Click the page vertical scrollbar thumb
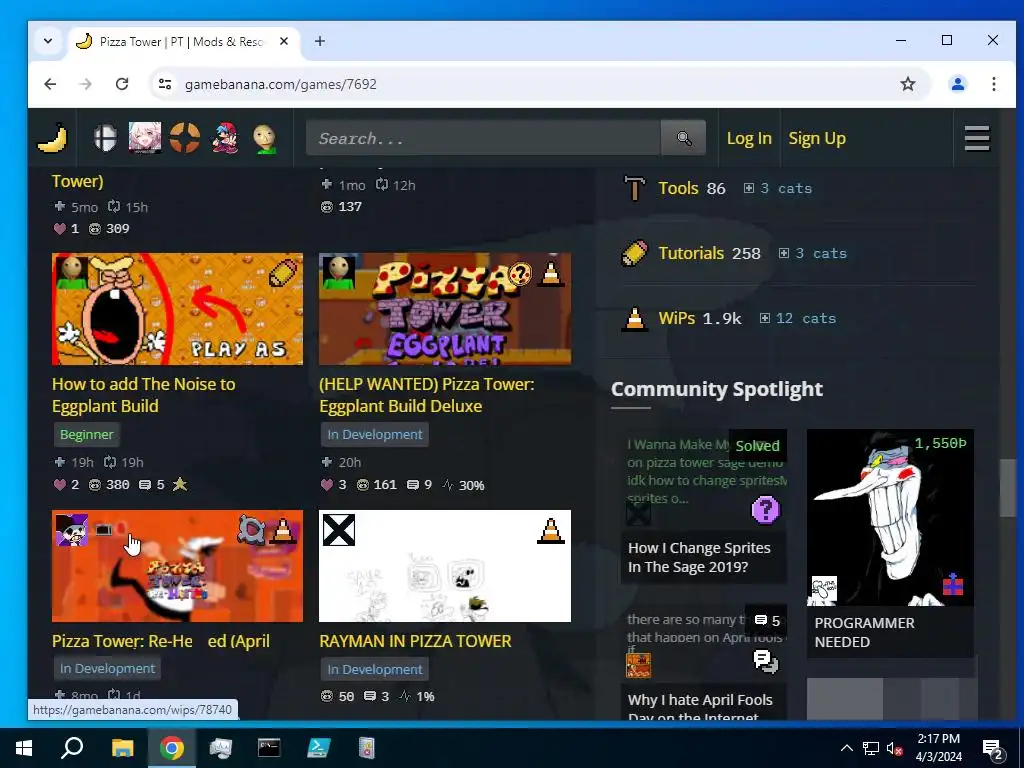The image size is (1024, 768). 1008,488
